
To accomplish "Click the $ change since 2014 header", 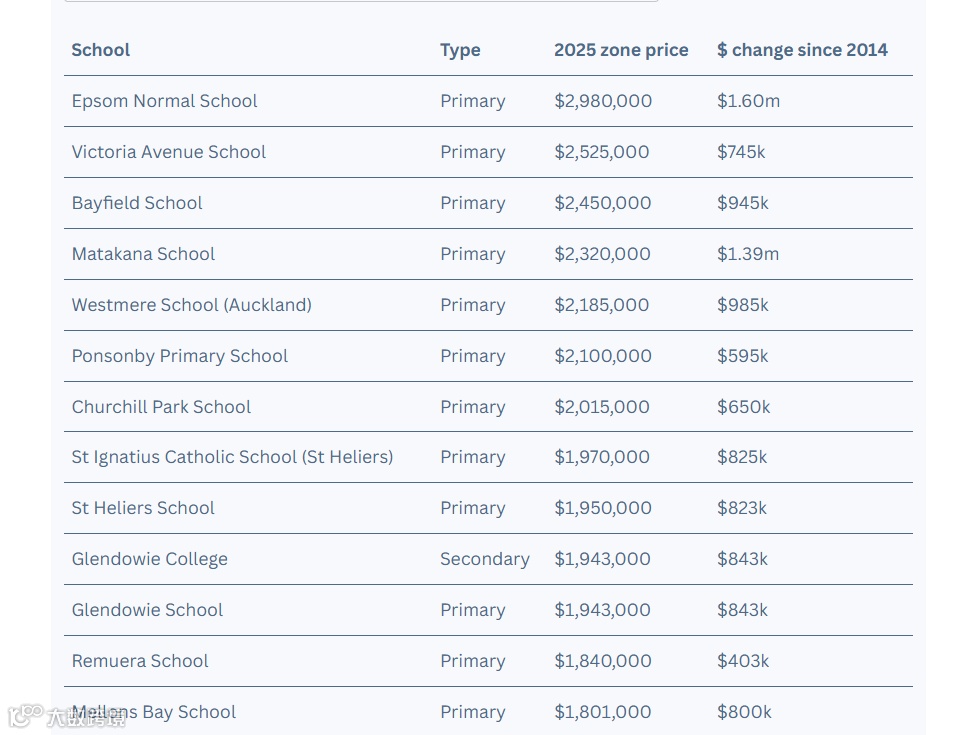I will pos(802,50).
